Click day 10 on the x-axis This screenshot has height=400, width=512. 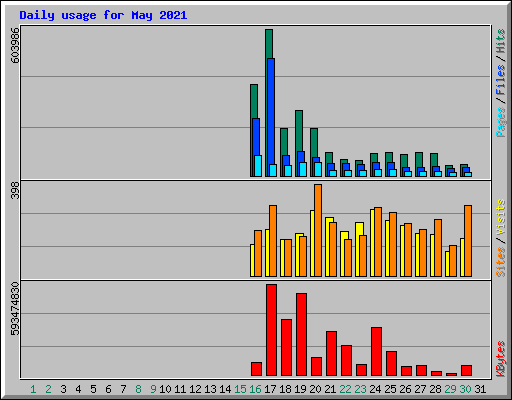[x=165, y=389]
